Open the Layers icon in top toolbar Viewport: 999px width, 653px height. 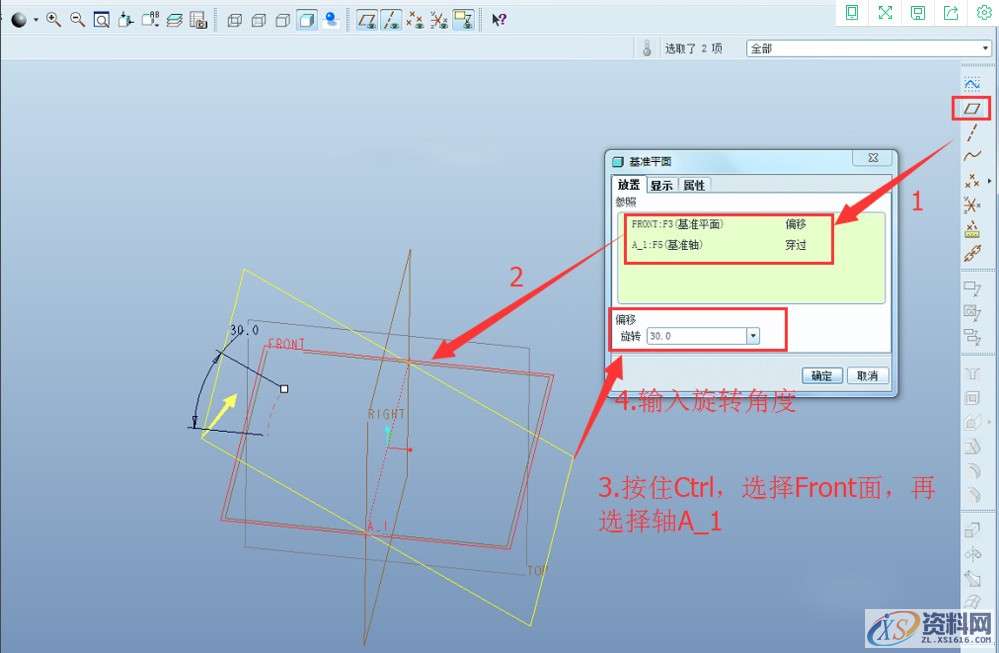174,18
